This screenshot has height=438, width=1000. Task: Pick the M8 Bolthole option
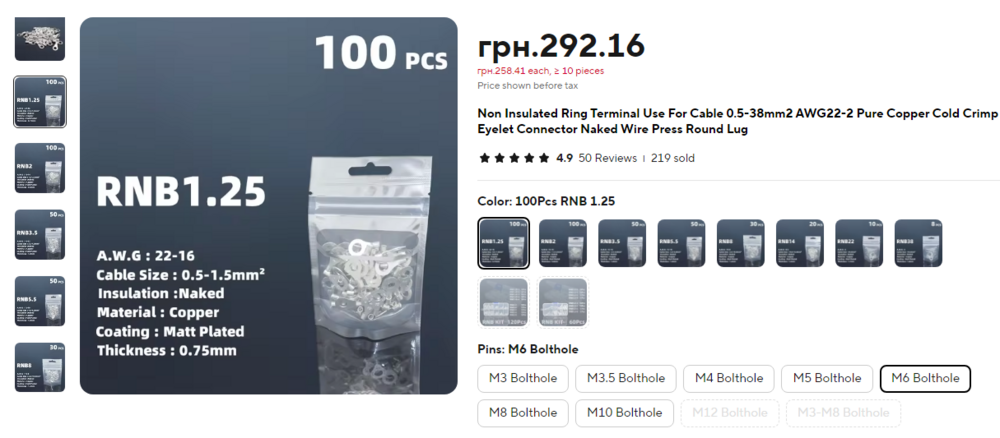pyautogui.click(x=523, y=413)
